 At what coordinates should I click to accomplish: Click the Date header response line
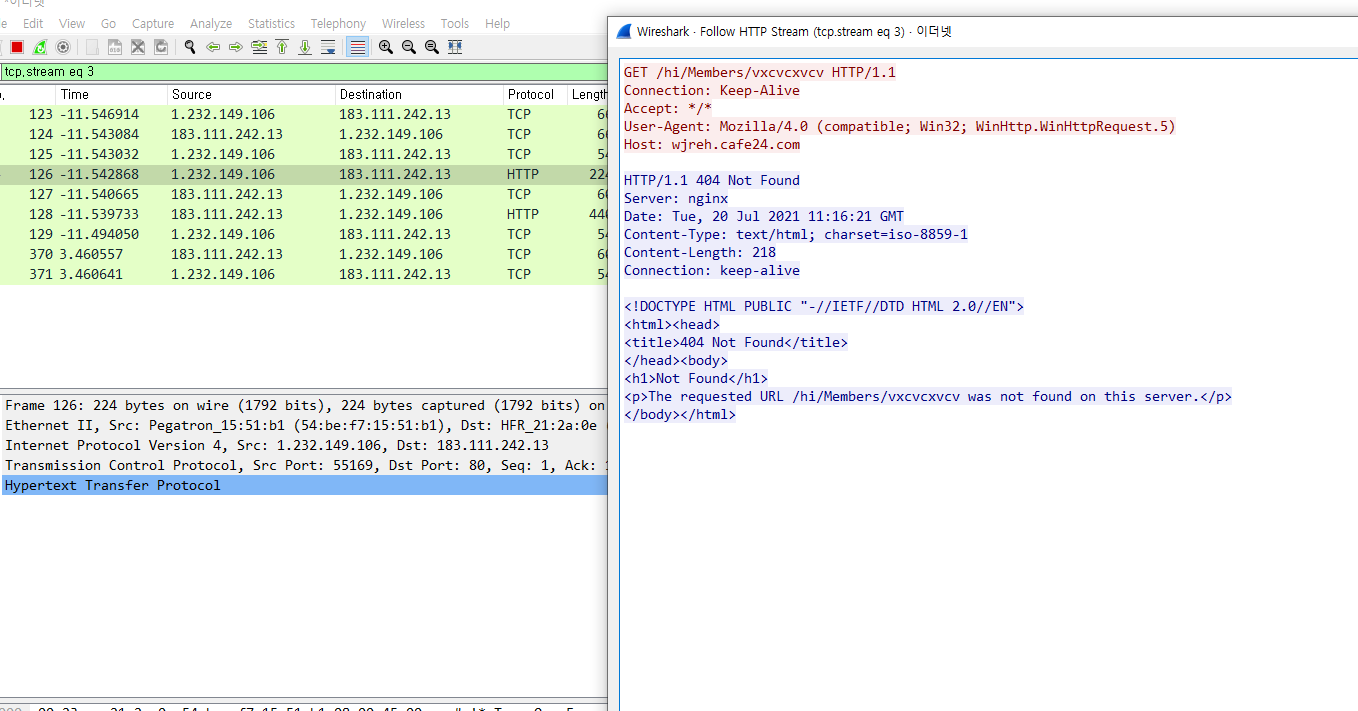[764, 216]
